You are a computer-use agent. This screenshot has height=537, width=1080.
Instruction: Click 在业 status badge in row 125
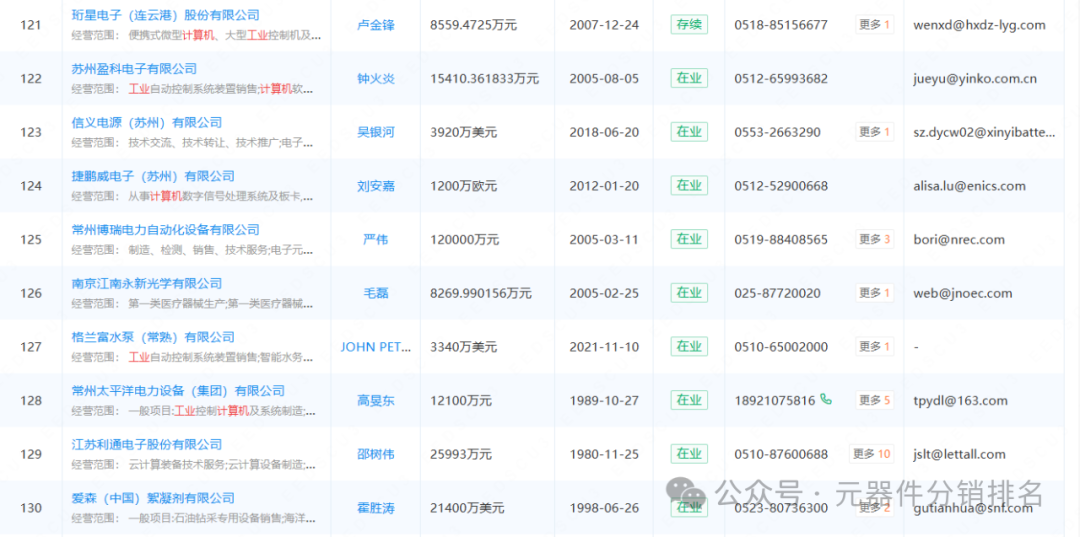689,240
